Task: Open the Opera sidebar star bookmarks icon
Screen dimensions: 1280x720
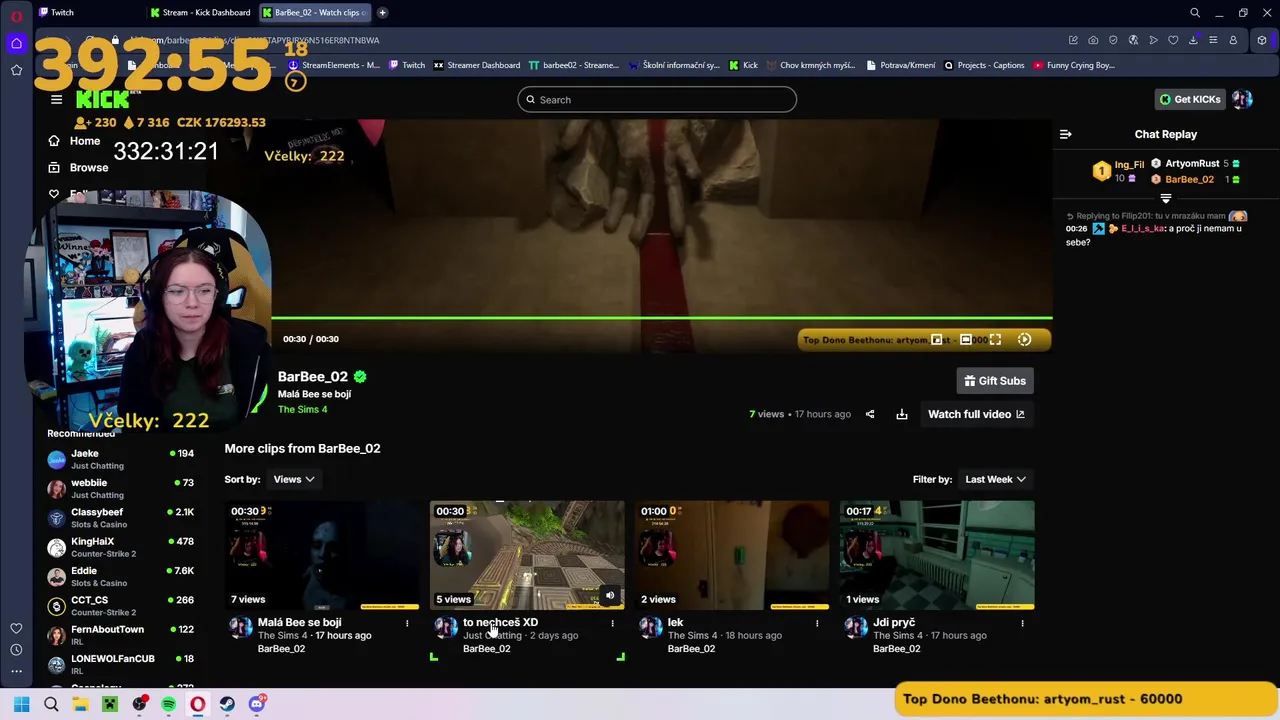Action: 16,70
